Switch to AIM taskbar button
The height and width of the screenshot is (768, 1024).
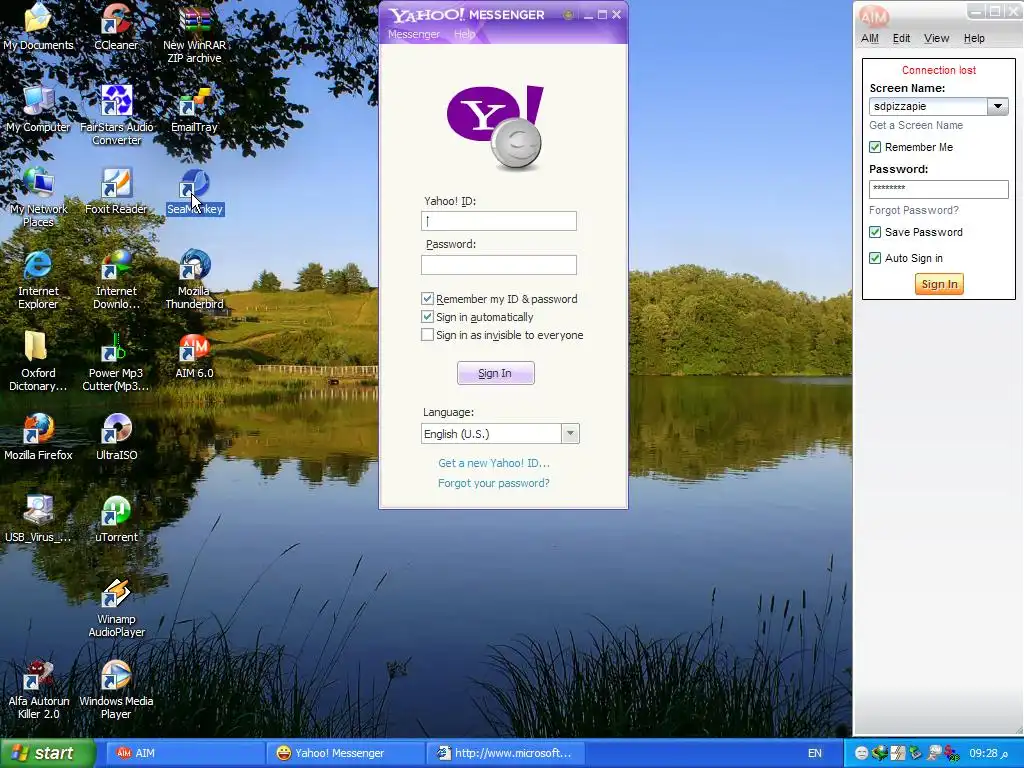pos(185,753)
